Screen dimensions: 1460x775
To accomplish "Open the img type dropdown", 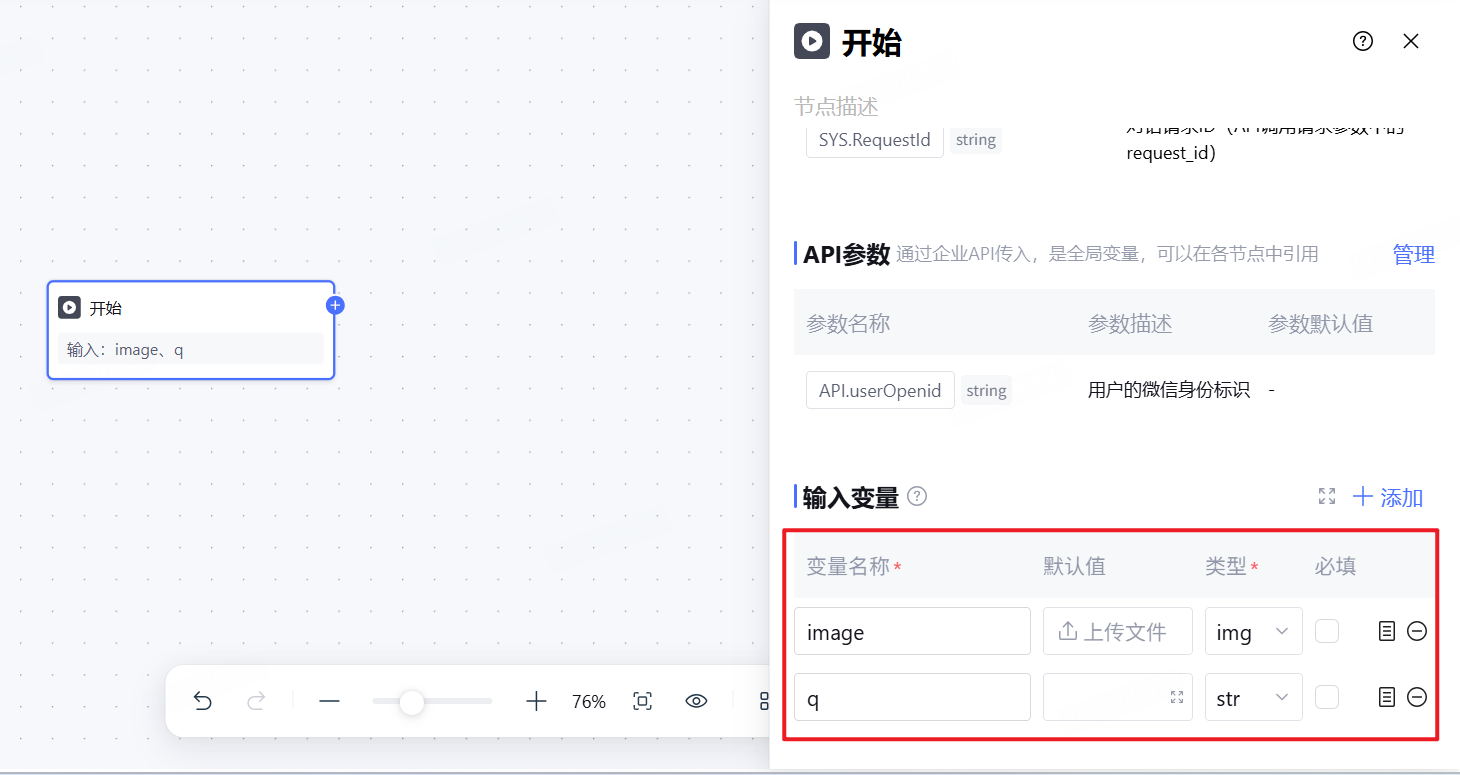I will [1253, 631].
